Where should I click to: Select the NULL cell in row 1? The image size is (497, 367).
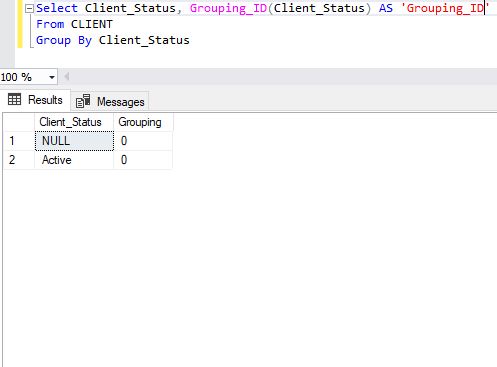74,141
